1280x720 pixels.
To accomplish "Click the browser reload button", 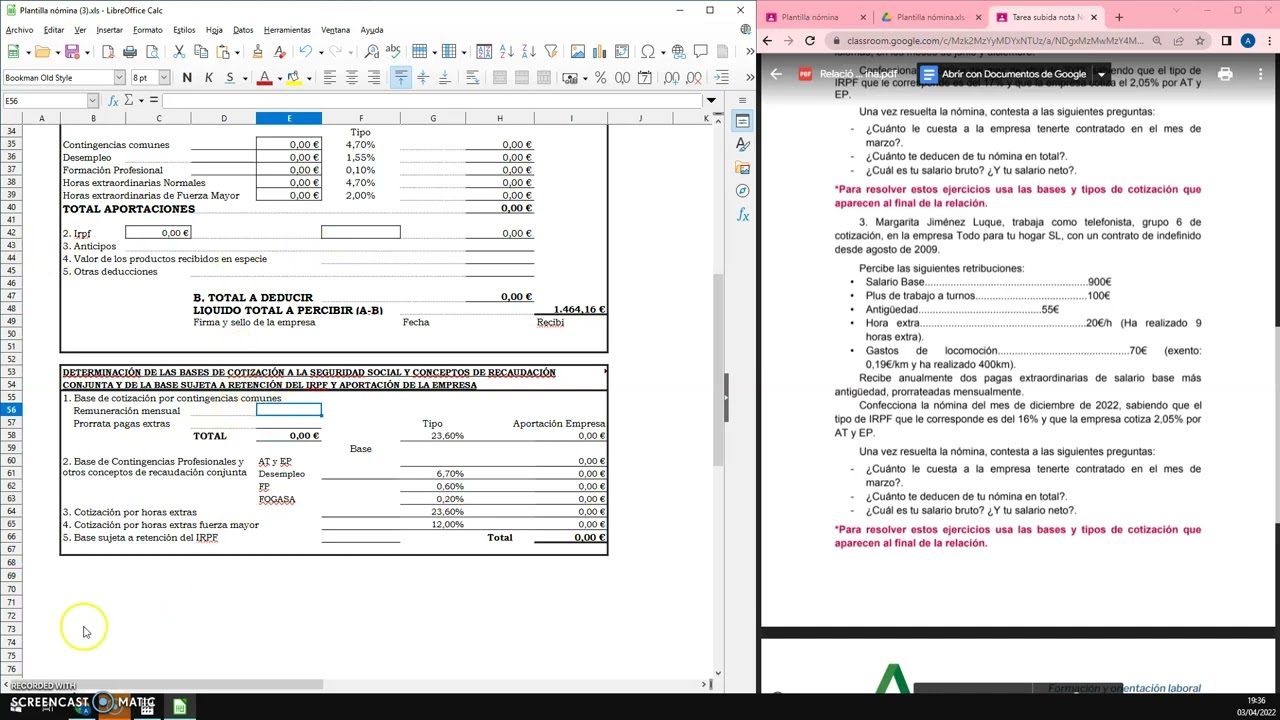I will pos(809,41).
